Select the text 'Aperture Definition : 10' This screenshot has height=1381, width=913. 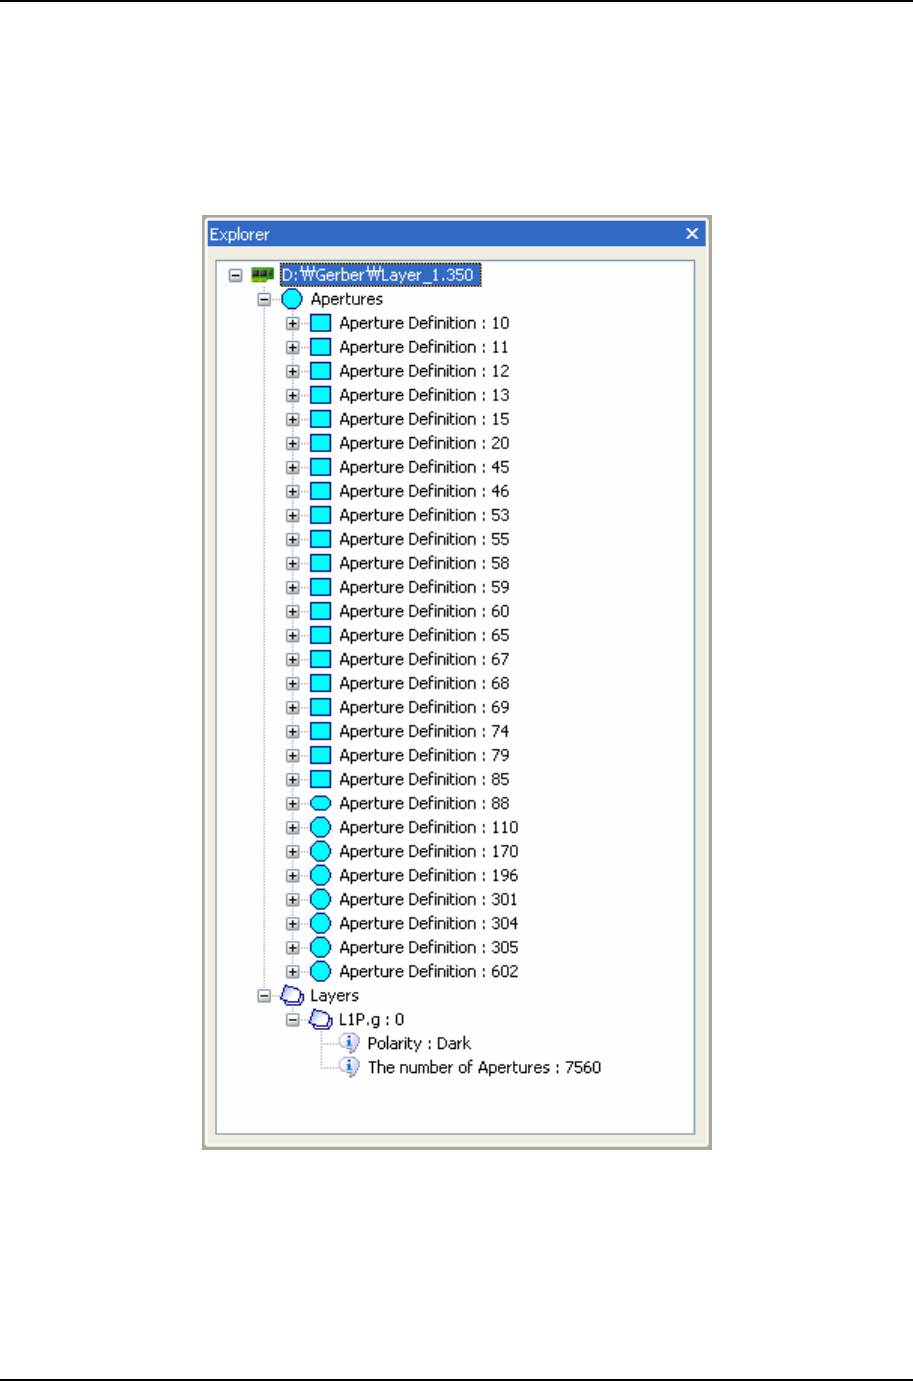424,323
